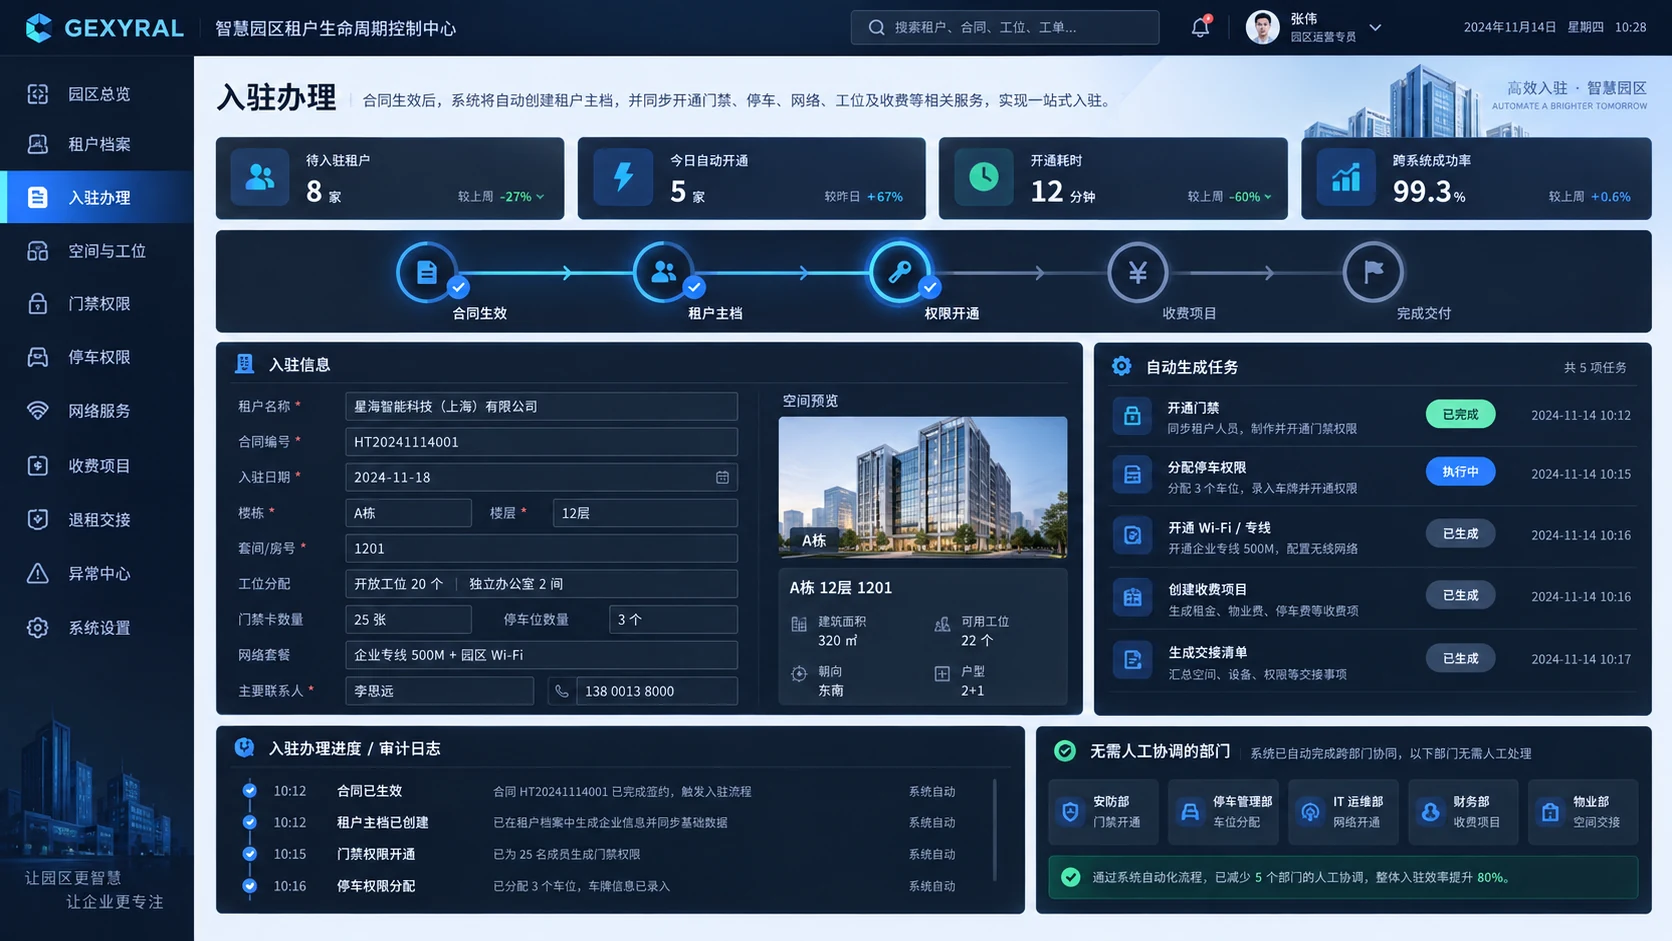Click the 分配停车权限 task icon
This screenshot has height=941, width=1672.
pos(1132,475)
